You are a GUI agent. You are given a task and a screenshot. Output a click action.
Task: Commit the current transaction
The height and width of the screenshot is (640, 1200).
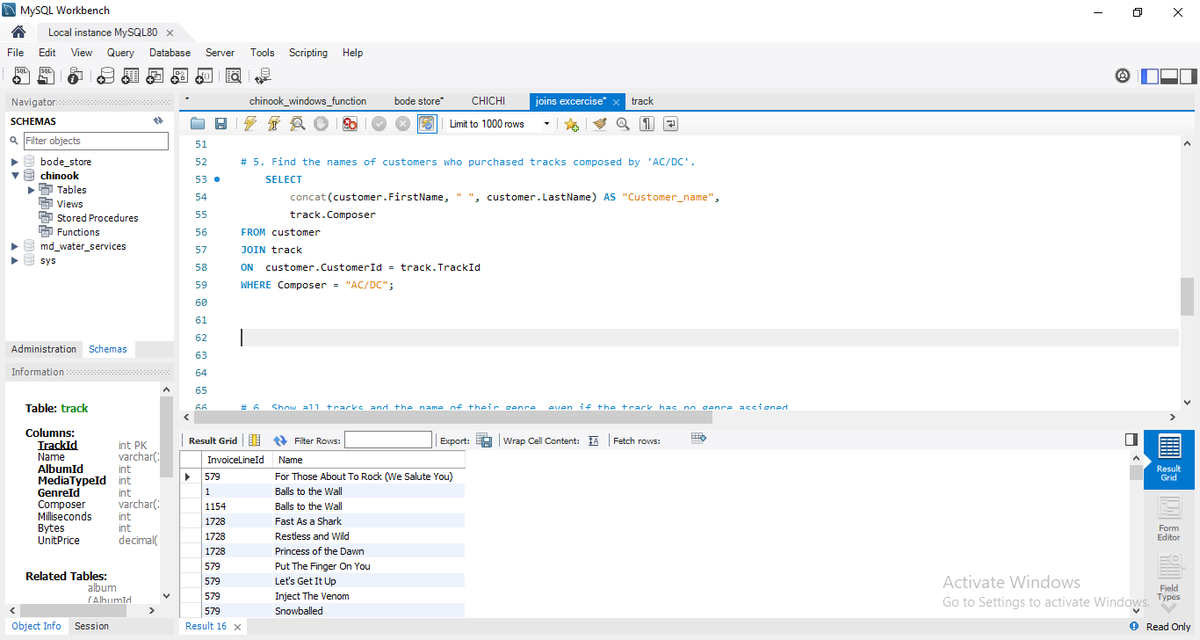pyautogui.click(x=379, y=124)
